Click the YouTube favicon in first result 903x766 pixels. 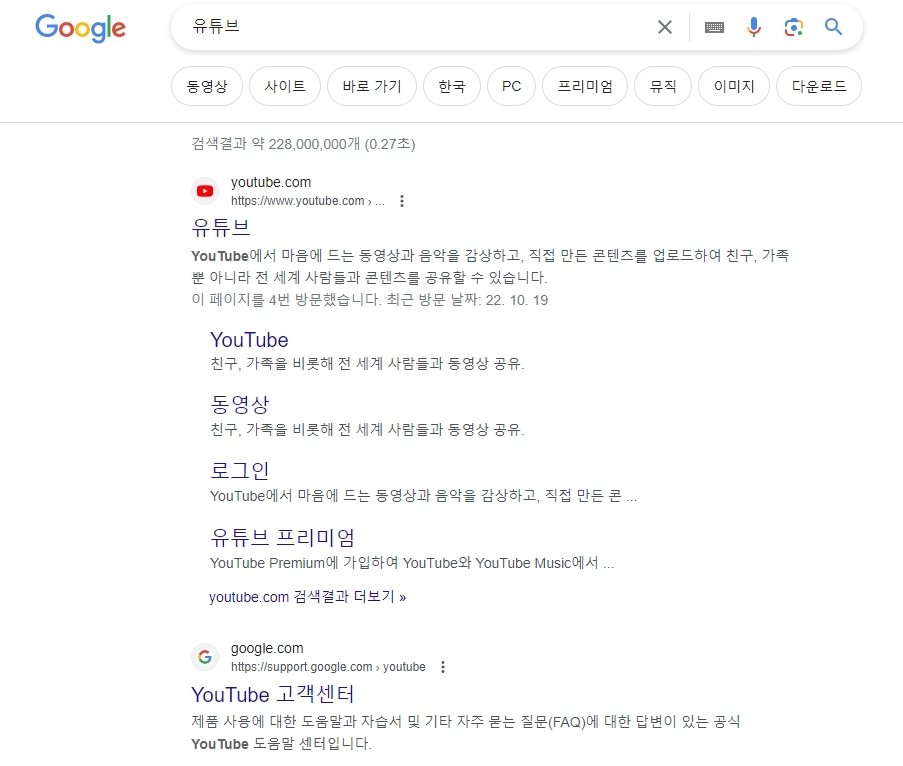tap(205, 191)
